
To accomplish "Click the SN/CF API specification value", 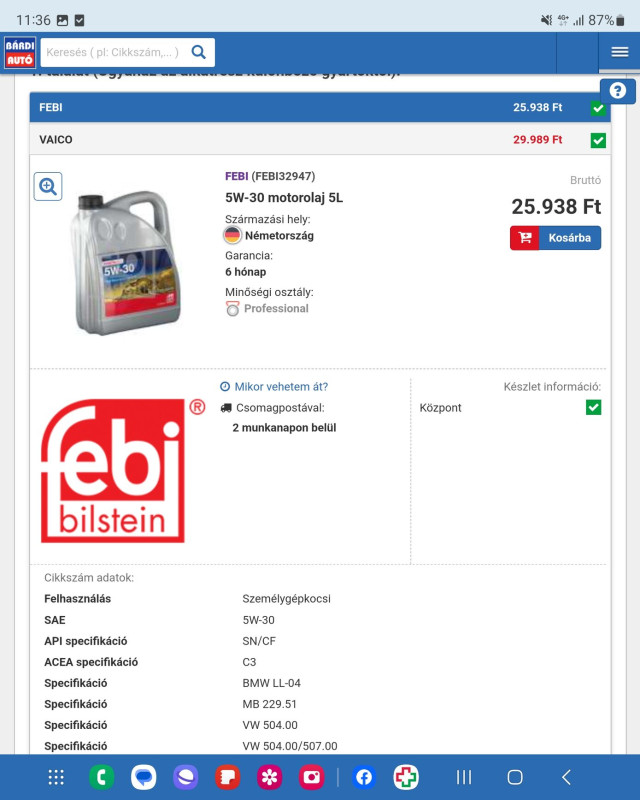I will (259, 641).
